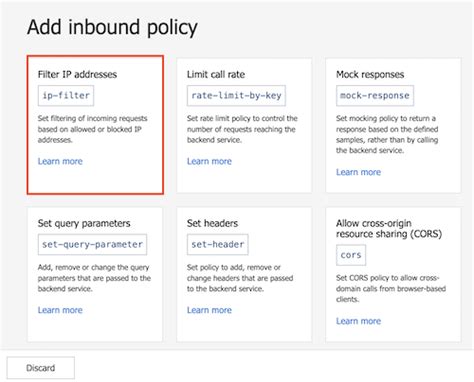
Task: Click the 'Set CORS policy to allow' description
Action: click(391, 289)
